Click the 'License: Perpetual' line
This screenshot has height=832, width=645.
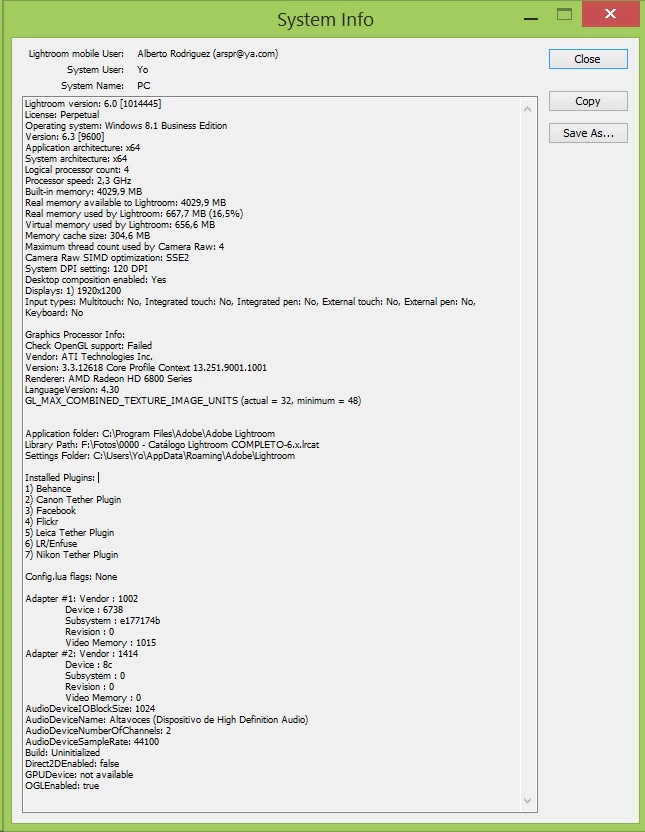pos(62,115)
